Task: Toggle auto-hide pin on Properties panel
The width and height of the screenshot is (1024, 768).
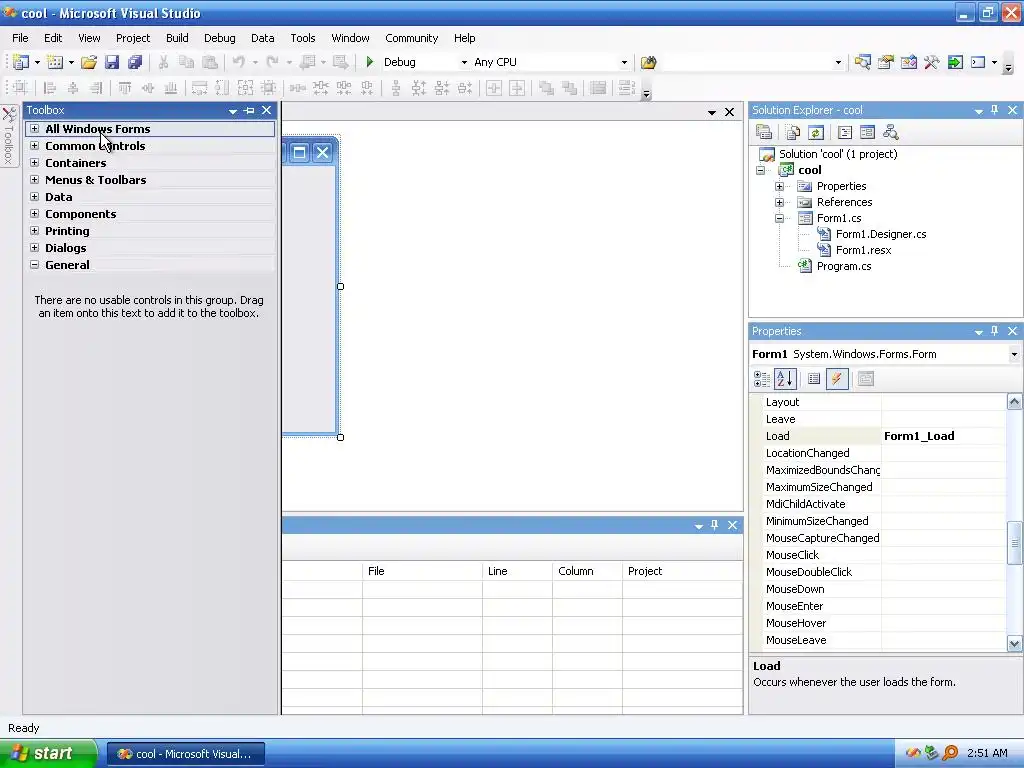Action: tap(994, 331)
